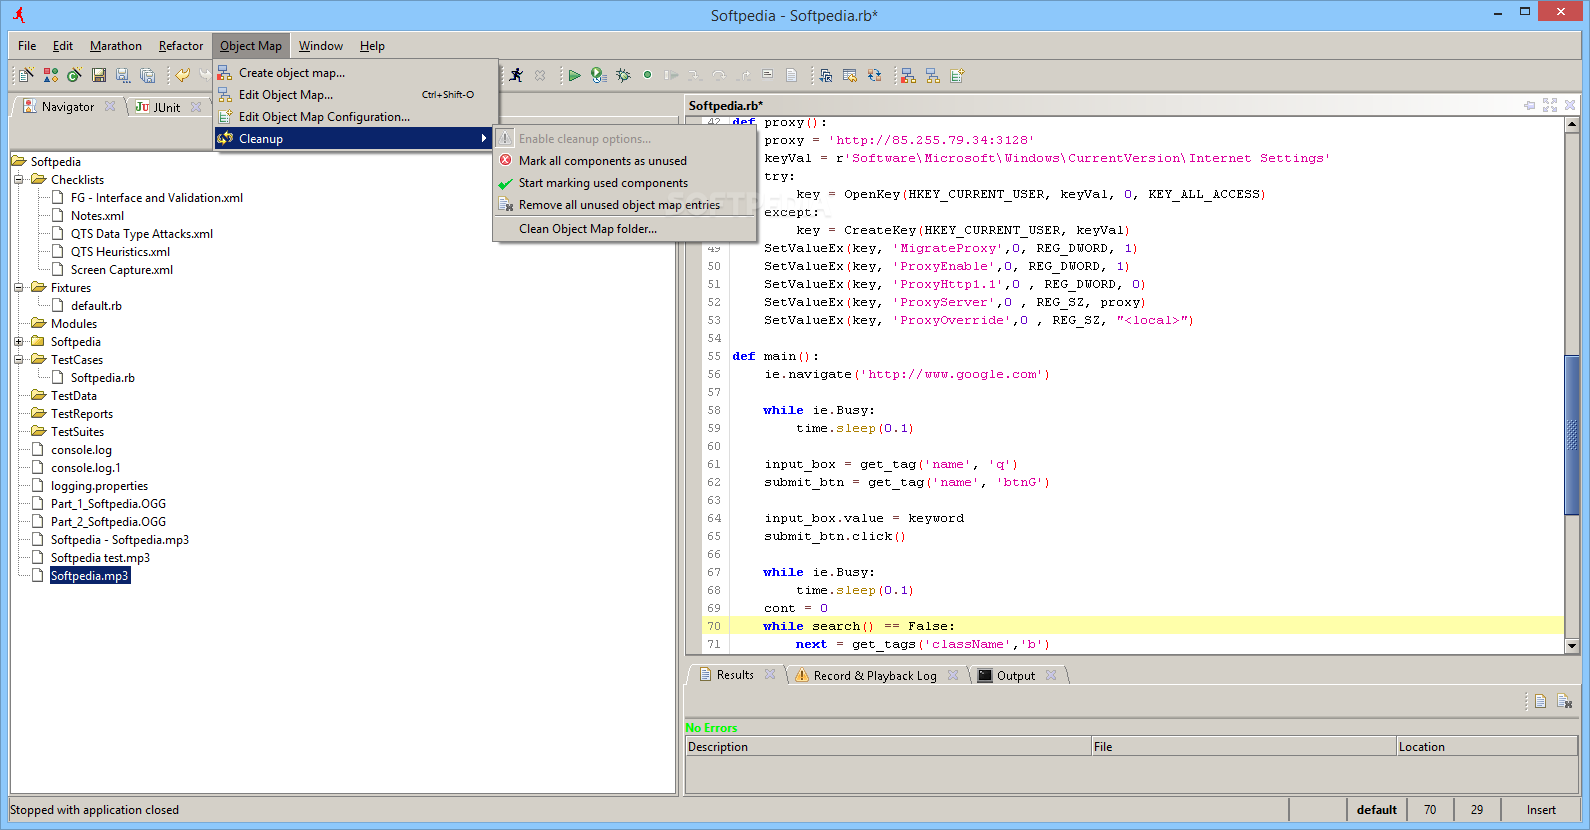Select Mark all components as unused
The height and width of the screenshot is (830, 1590).
(x=624, y=161)
